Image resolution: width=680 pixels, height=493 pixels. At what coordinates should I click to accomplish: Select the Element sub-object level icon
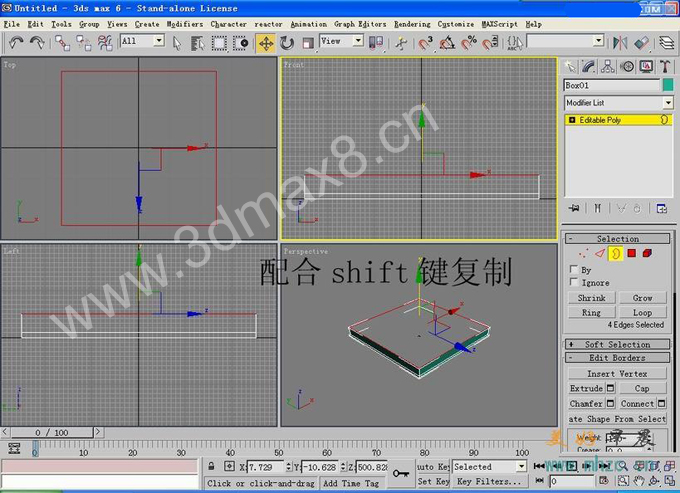coord(647,253)
